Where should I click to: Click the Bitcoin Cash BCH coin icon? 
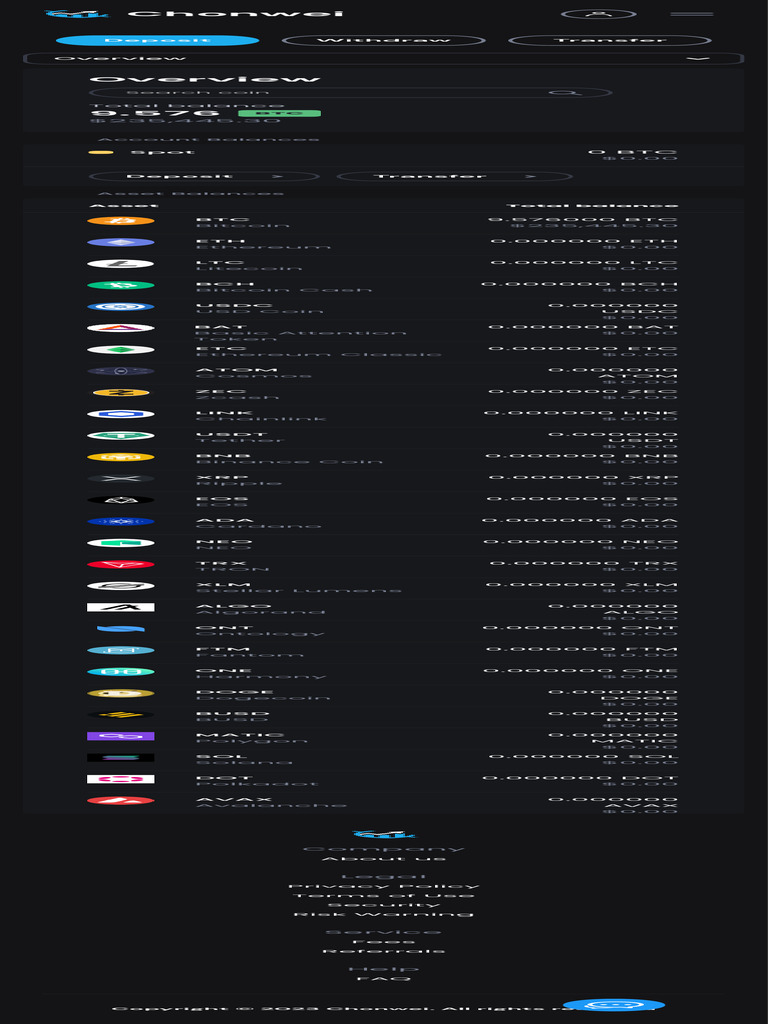coord(121,285)
